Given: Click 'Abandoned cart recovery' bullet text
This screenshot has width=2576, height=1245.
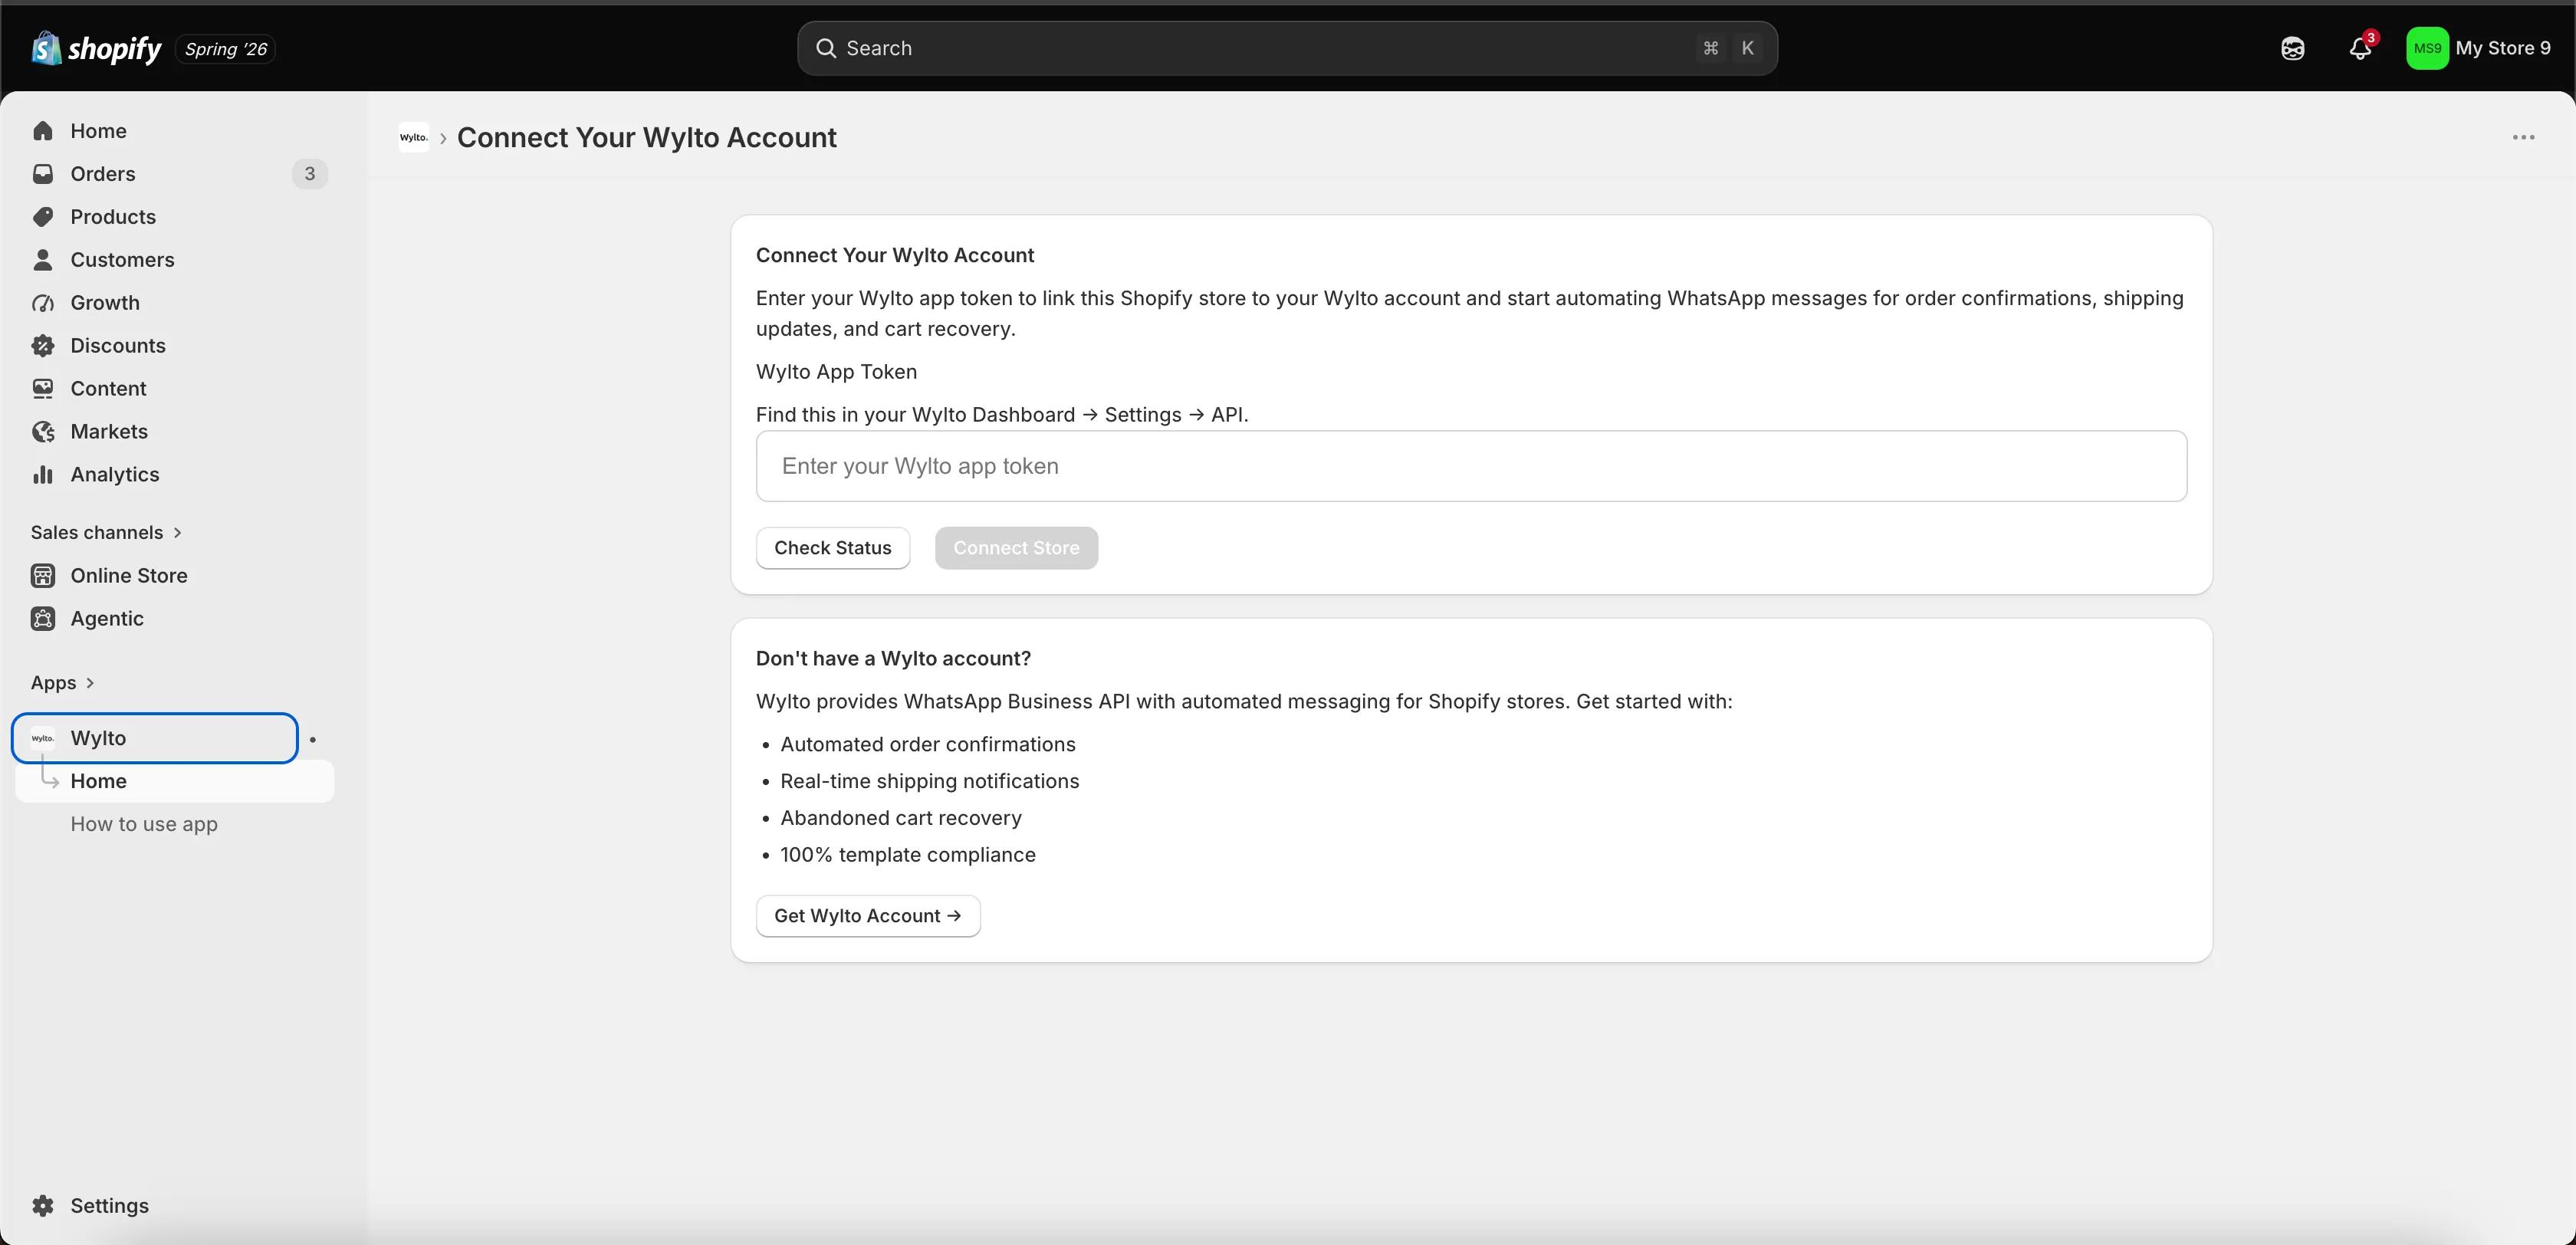Looking at the screenshot, I should (901, 818).
